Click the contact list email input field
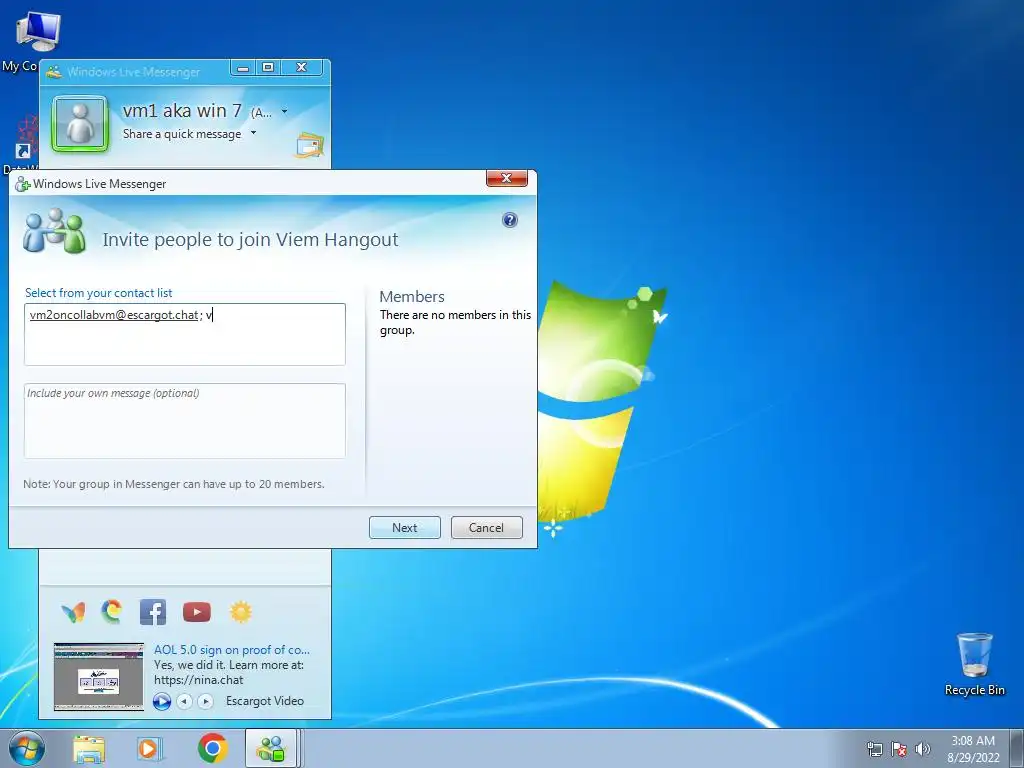This screenshot has width=1024, height=768. pyautogui.click(x=185, y=334)
